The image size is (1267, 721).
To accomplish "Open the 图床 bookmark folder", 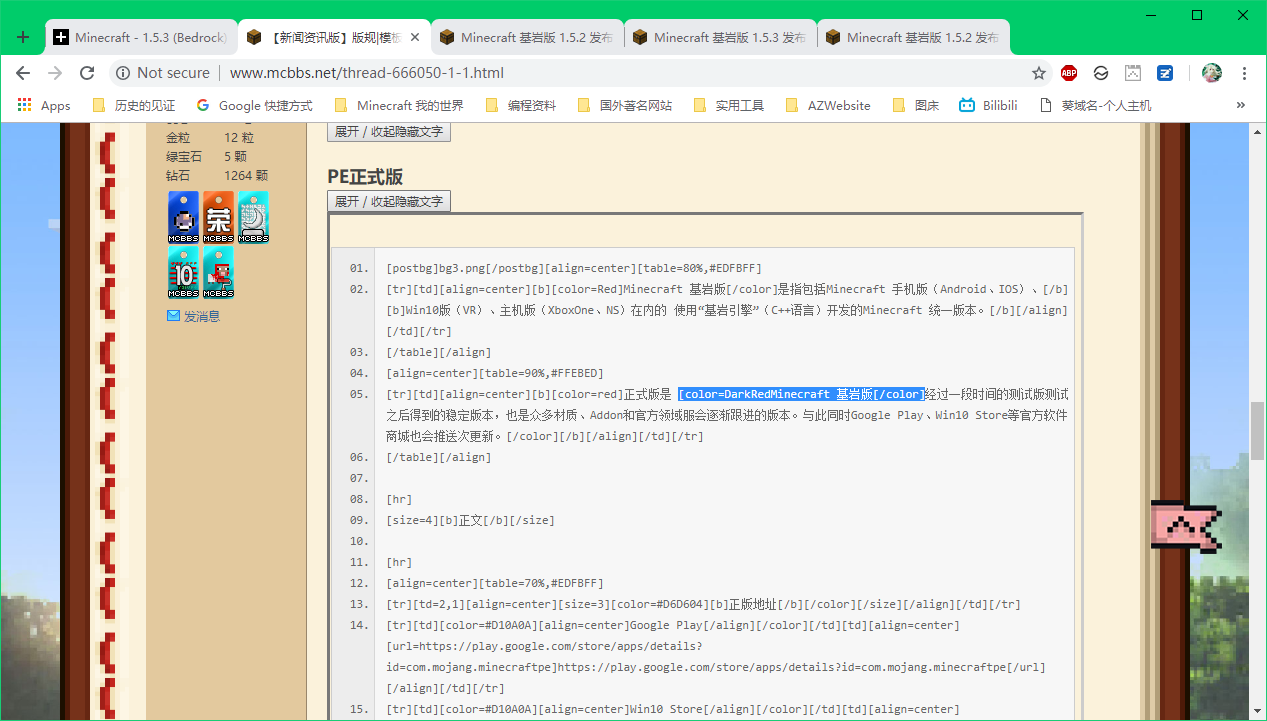I will coord(916,105).
